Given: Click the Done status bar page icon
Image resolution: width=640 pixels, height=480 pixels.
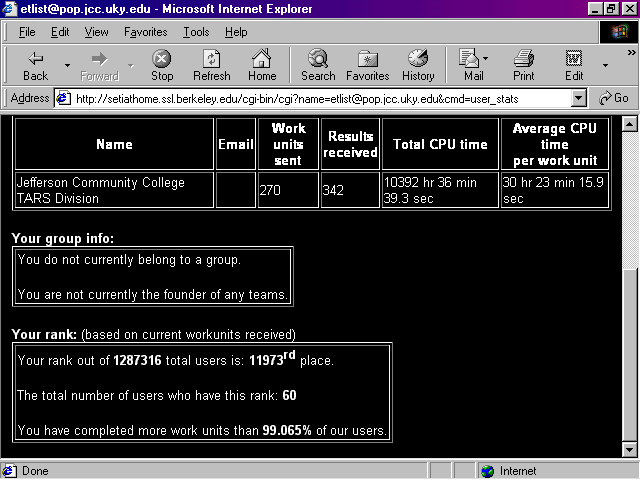Looking at the screenshot, I should coord(9,471).
